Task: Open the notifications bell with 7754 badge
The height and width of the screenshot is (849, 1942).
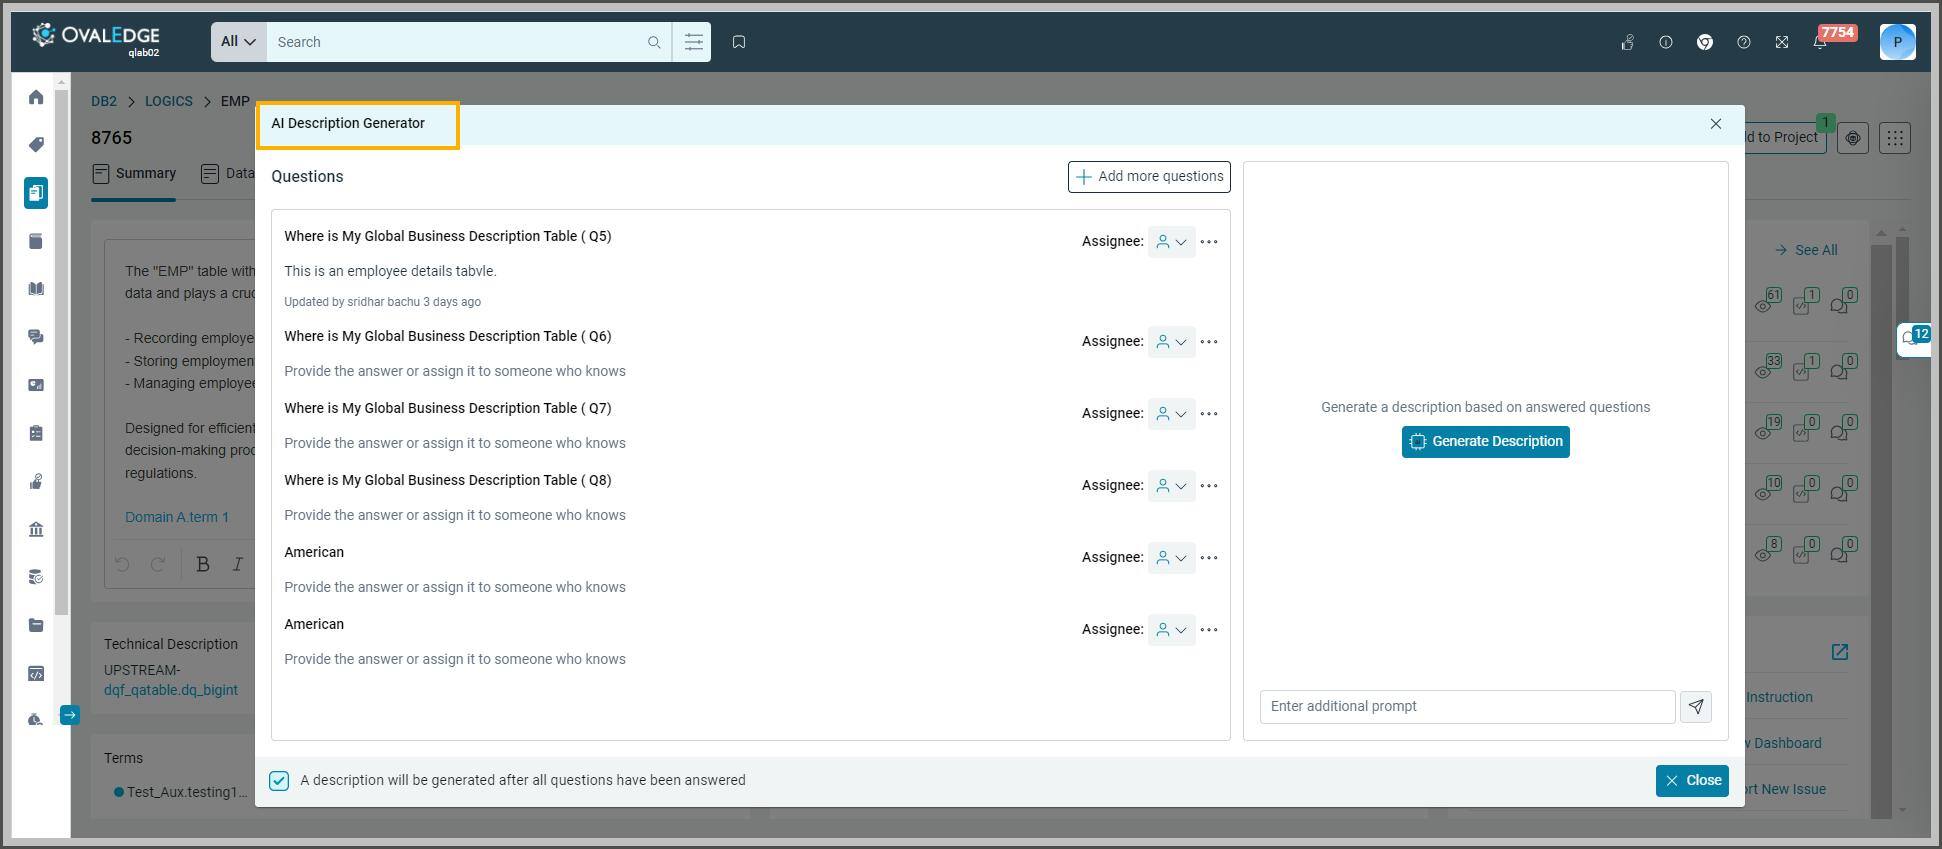Action: click(x=1821, y=42)
